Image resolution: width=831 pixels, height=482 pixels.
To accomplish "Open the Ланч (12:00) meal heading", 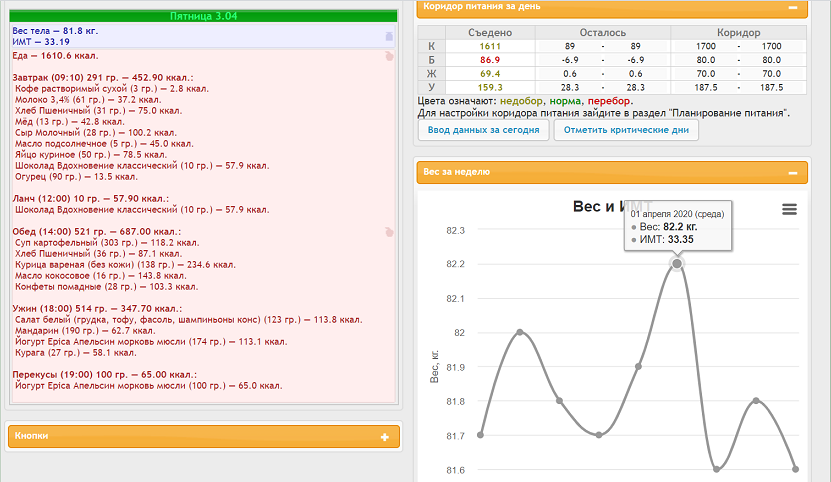I will click(x=91, y=199).
